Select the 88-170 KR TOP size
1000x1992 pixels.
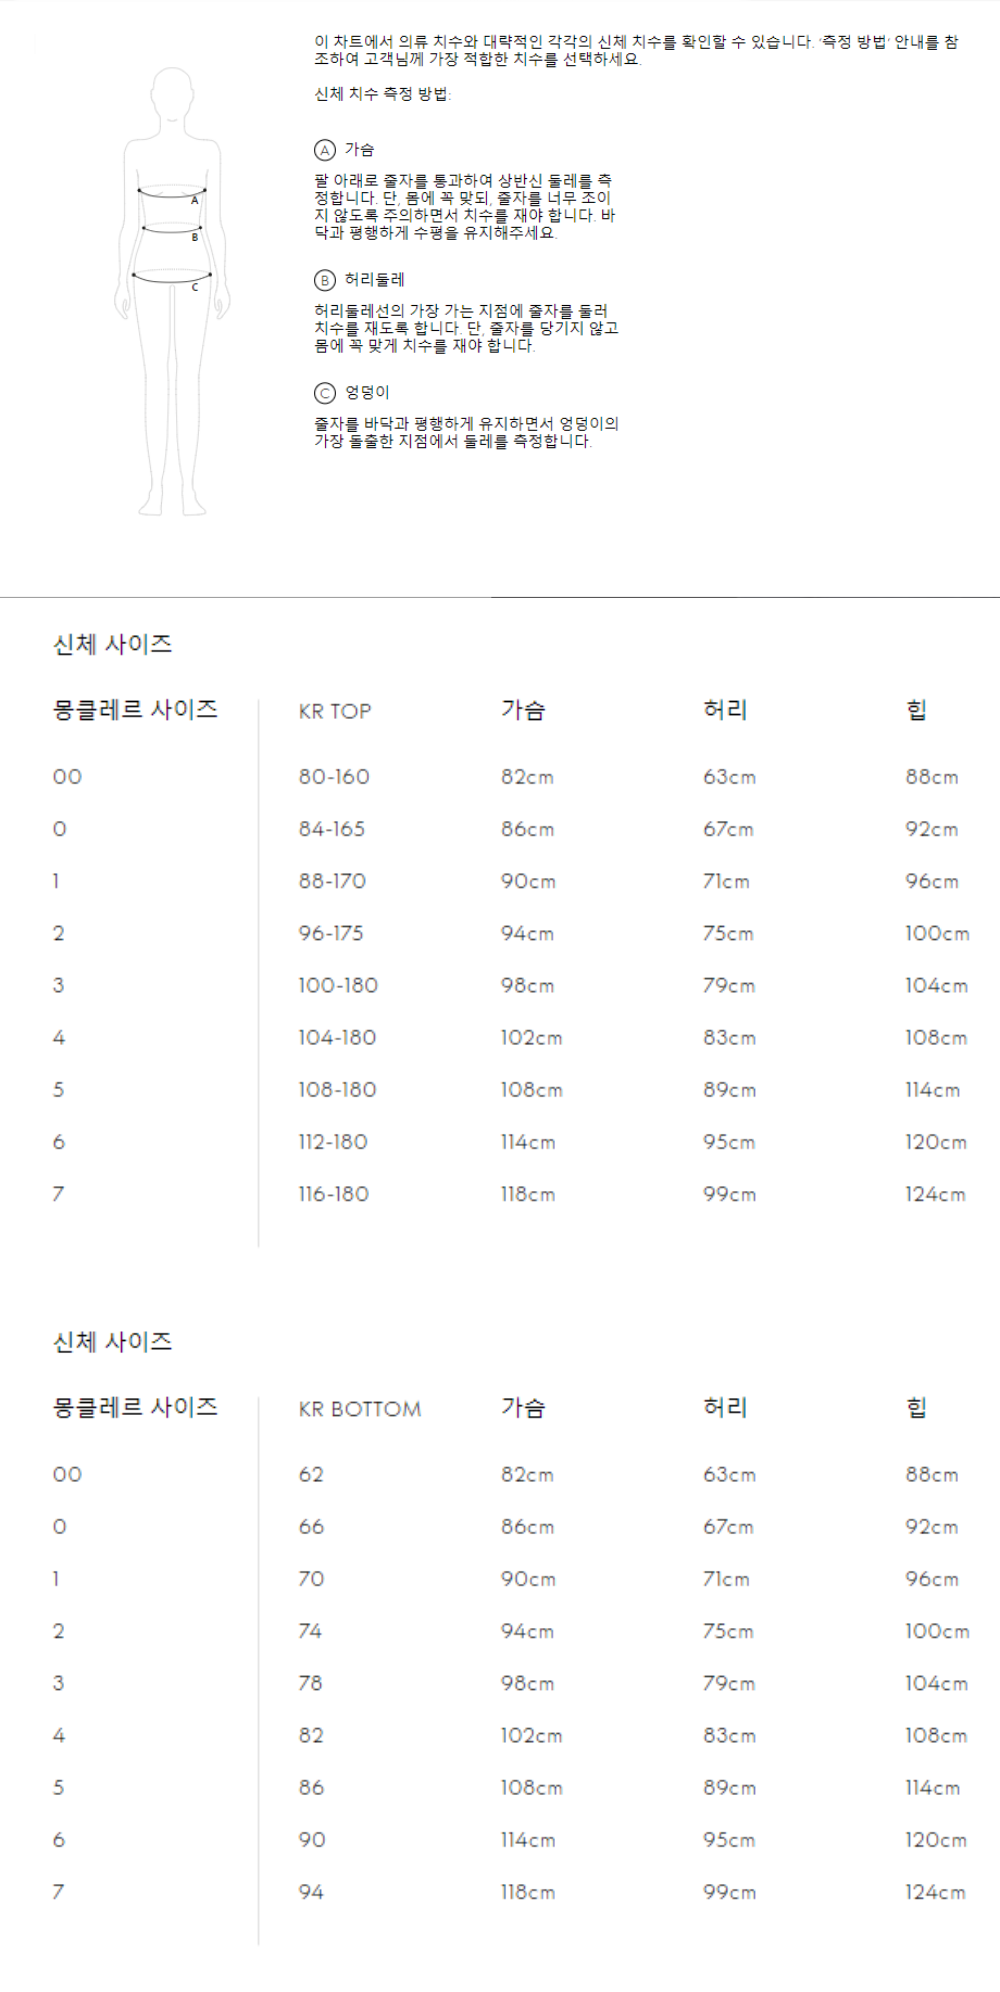(x=332, y=881)
